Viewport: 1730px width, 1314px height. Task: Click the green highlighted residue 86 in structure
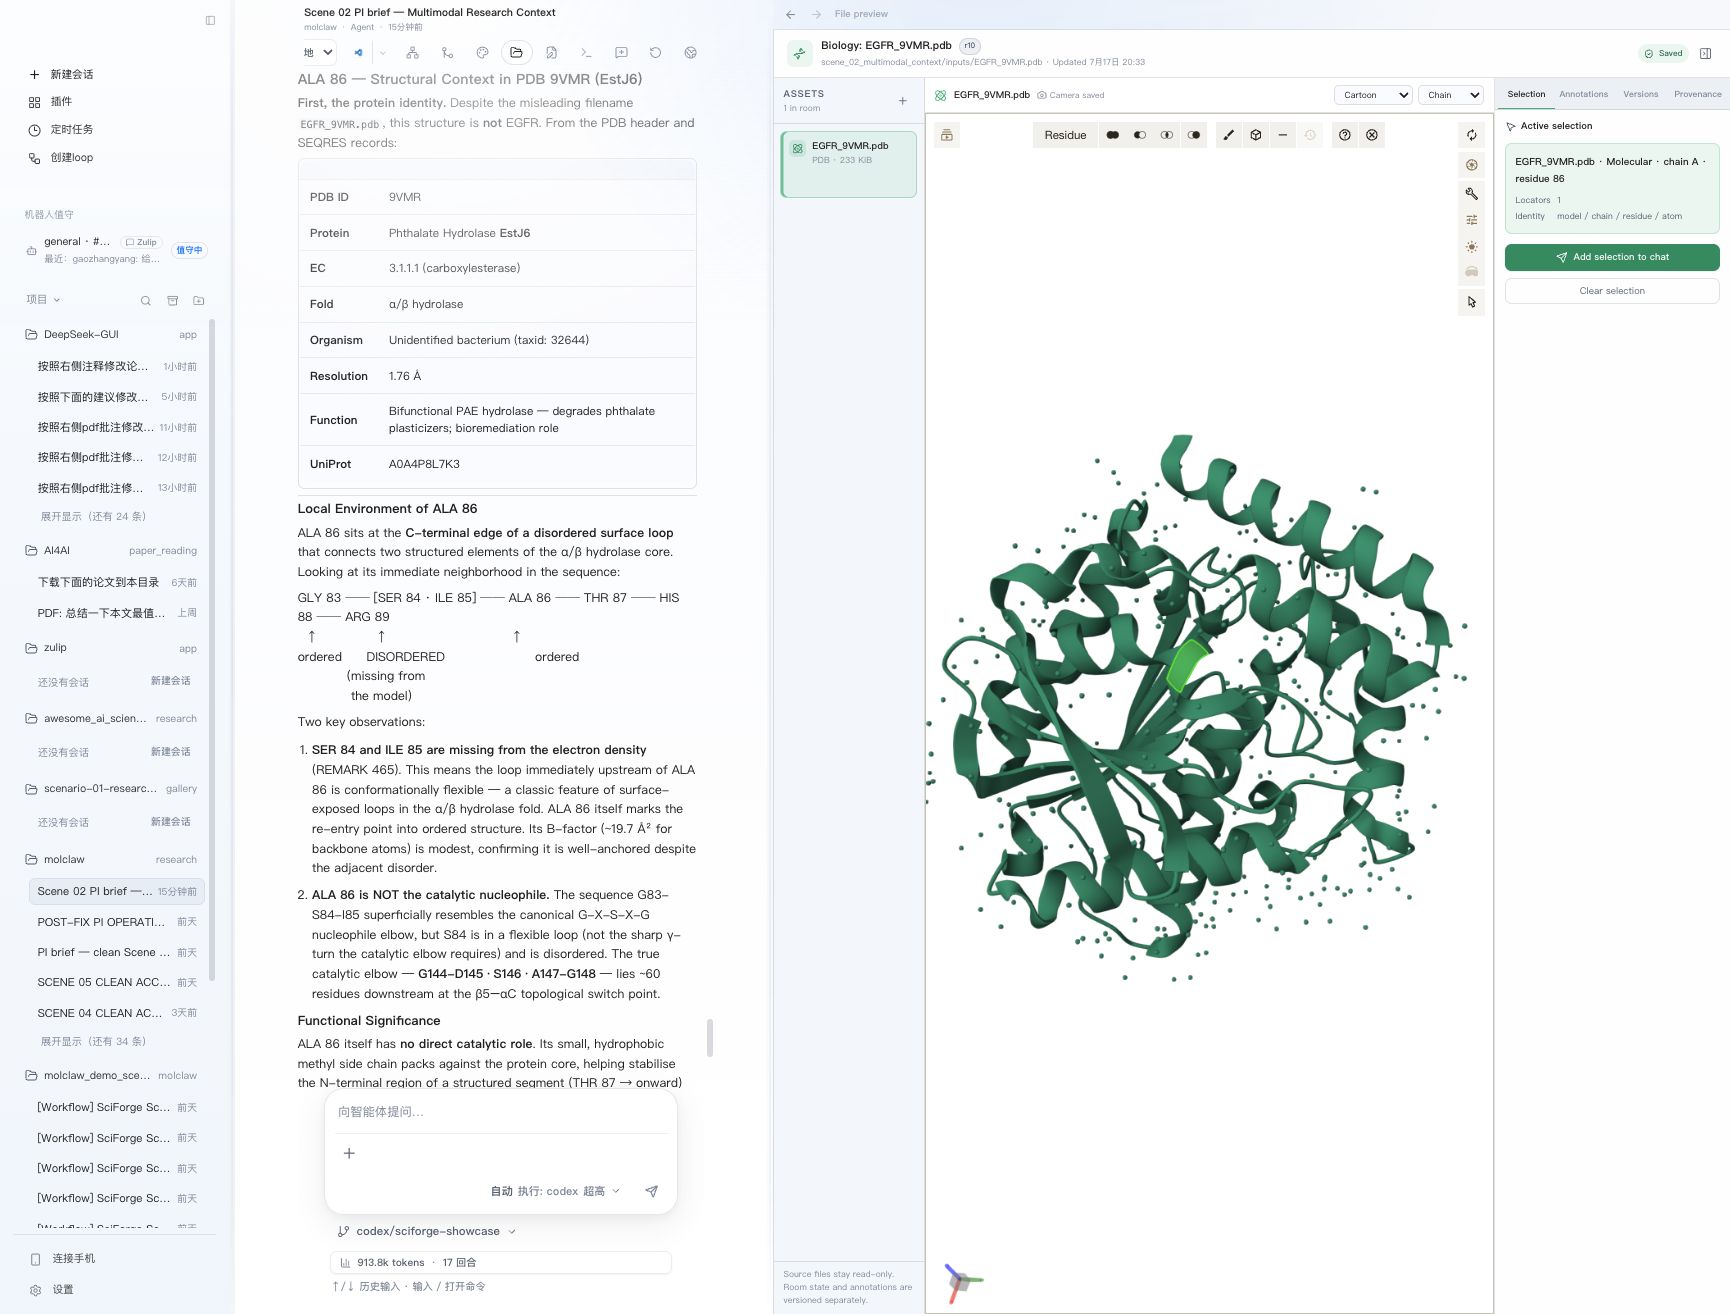click(1187, 665)
